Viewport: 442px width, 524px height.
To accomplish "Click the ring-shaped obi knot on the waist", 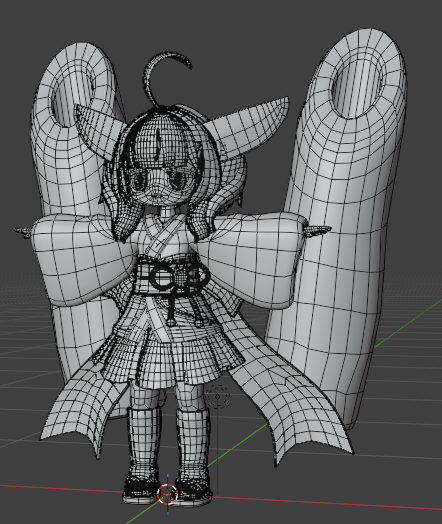I will 179,277.
